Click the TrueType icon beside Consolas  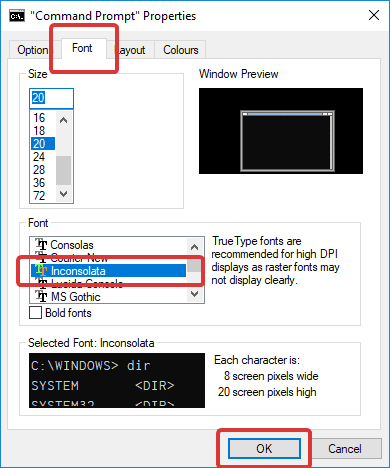coord(41,245)
